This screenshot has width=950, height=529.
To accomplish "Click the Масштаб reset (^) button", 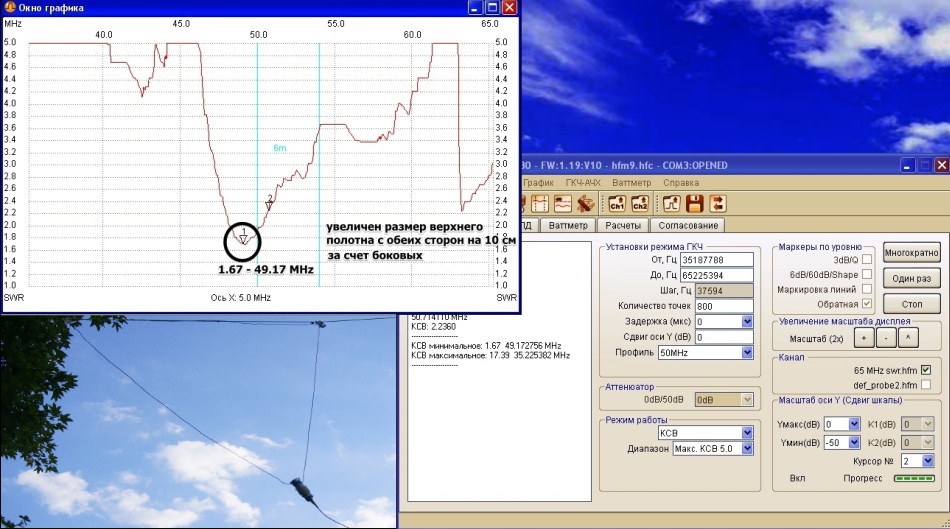I will 908,338.
